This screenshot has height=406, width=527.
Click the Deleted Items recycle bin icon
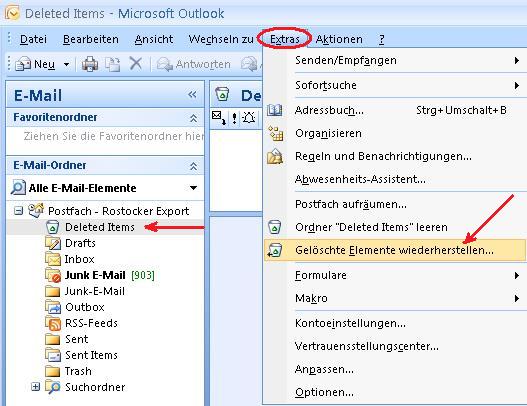[x=52, y=227]
